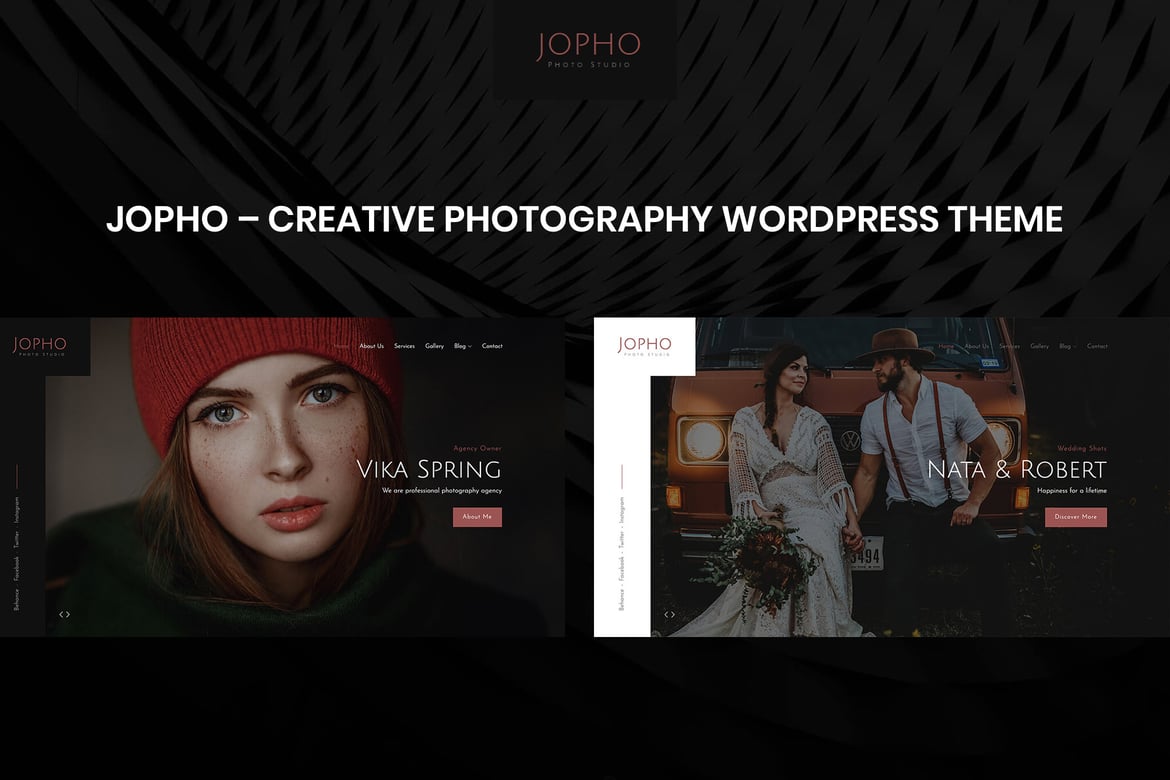
Task: Open Home in the Vika Spring demo menu
Action: [340, 346]
